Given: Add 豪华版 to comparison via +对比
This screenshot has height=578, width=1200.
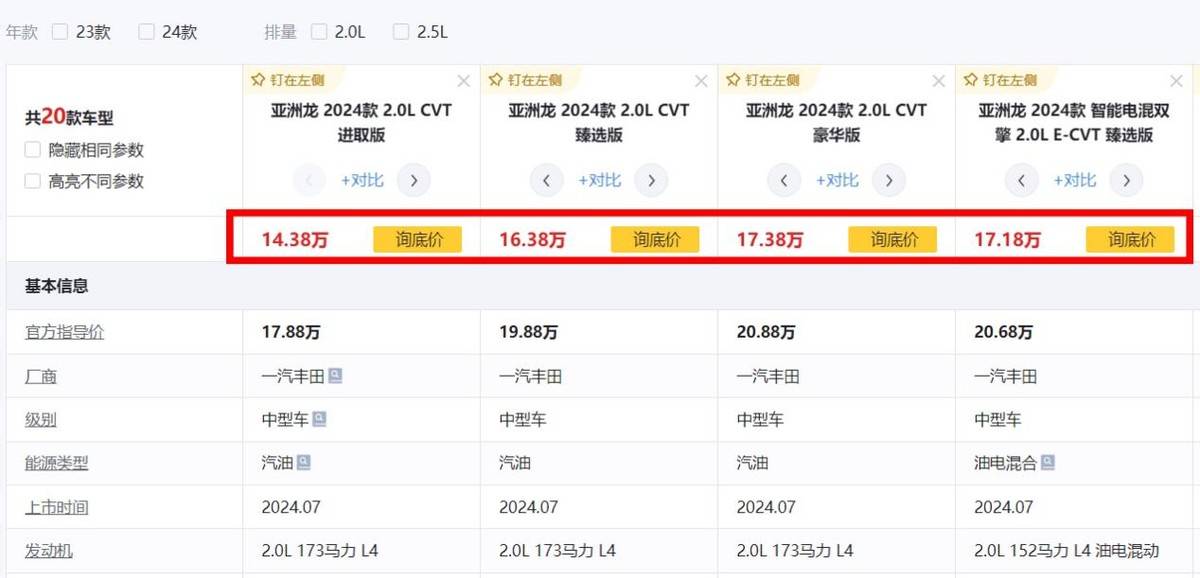Looking at the screenshot, I should [x=837, y=181].
